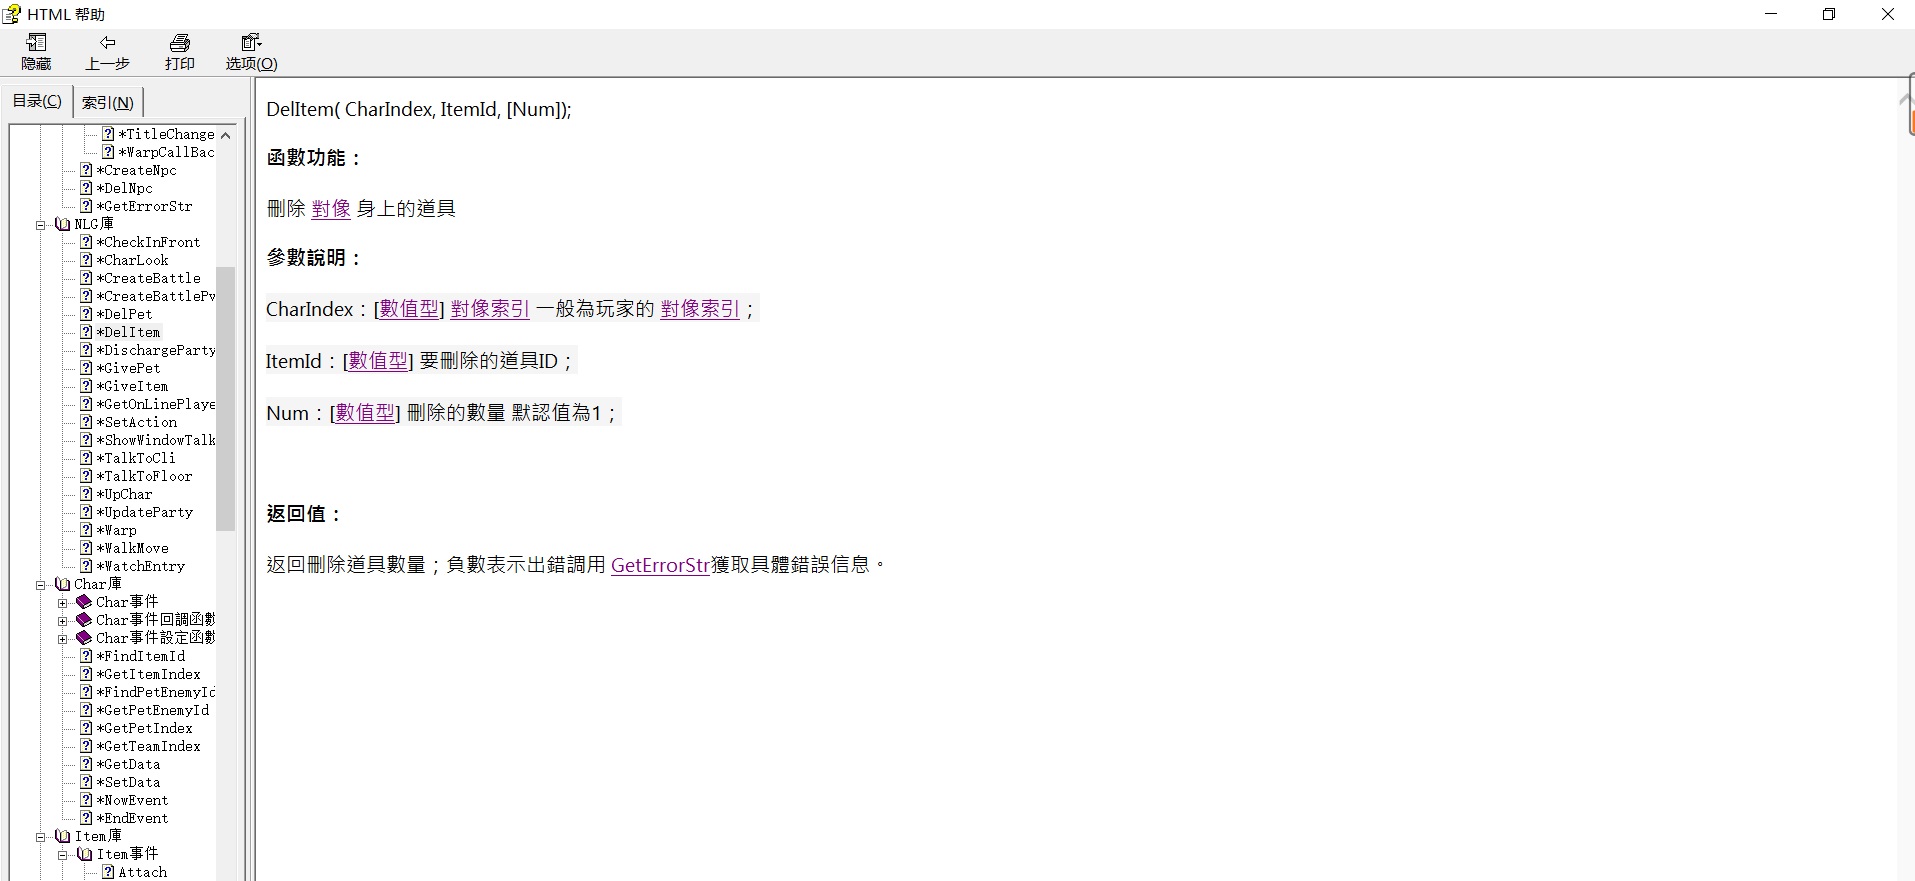Click the NLG库 book icon
Image resolution: width=1915 pixels, height=881 pixels.
pos(63,224)
